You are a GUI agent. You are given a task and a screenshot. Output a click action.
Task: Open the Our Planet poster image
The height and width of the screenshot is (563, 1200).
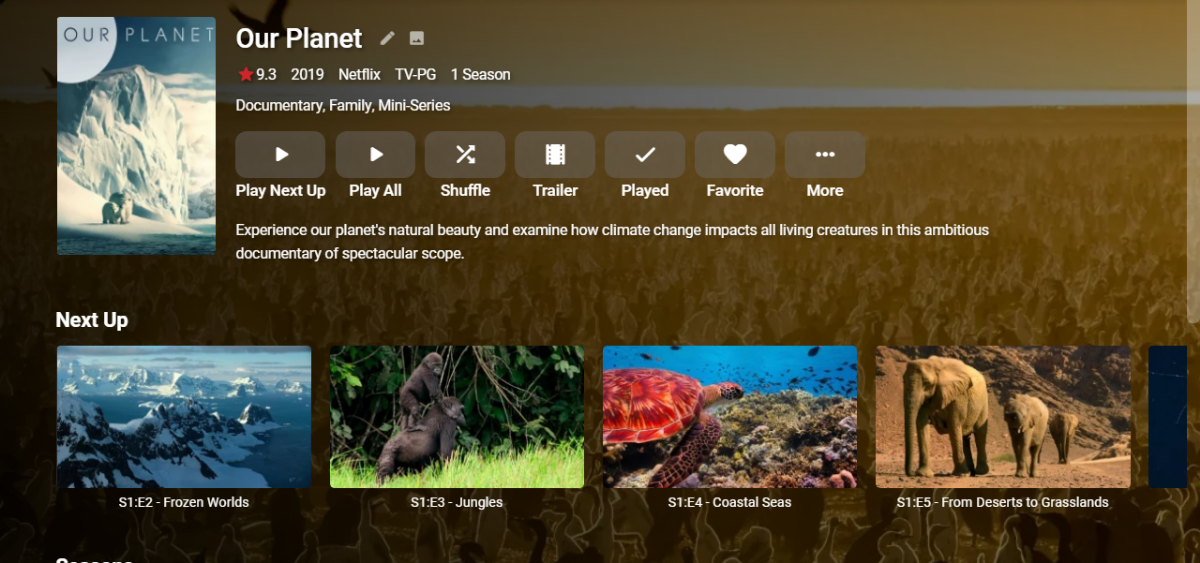pos(136,136)
